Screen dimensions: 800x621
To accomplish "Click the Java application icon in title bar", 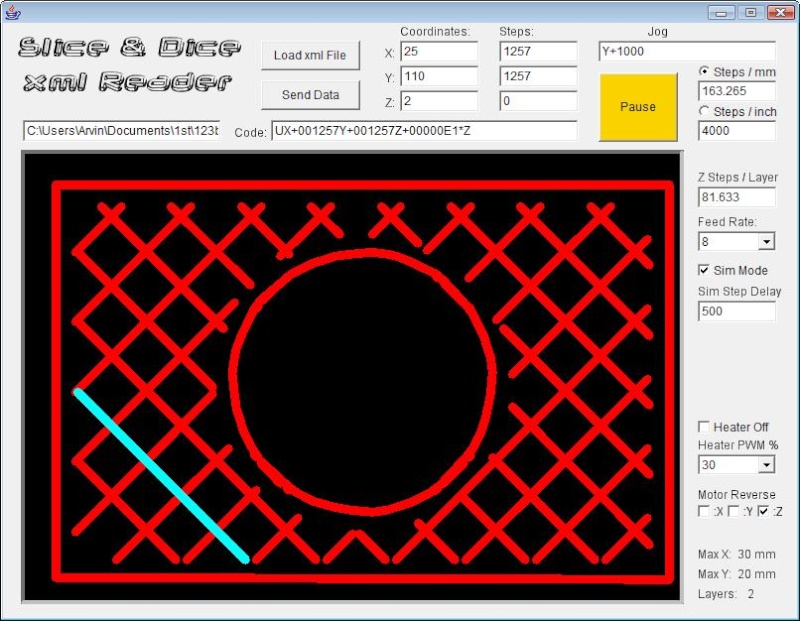I will tap(12, 12).
